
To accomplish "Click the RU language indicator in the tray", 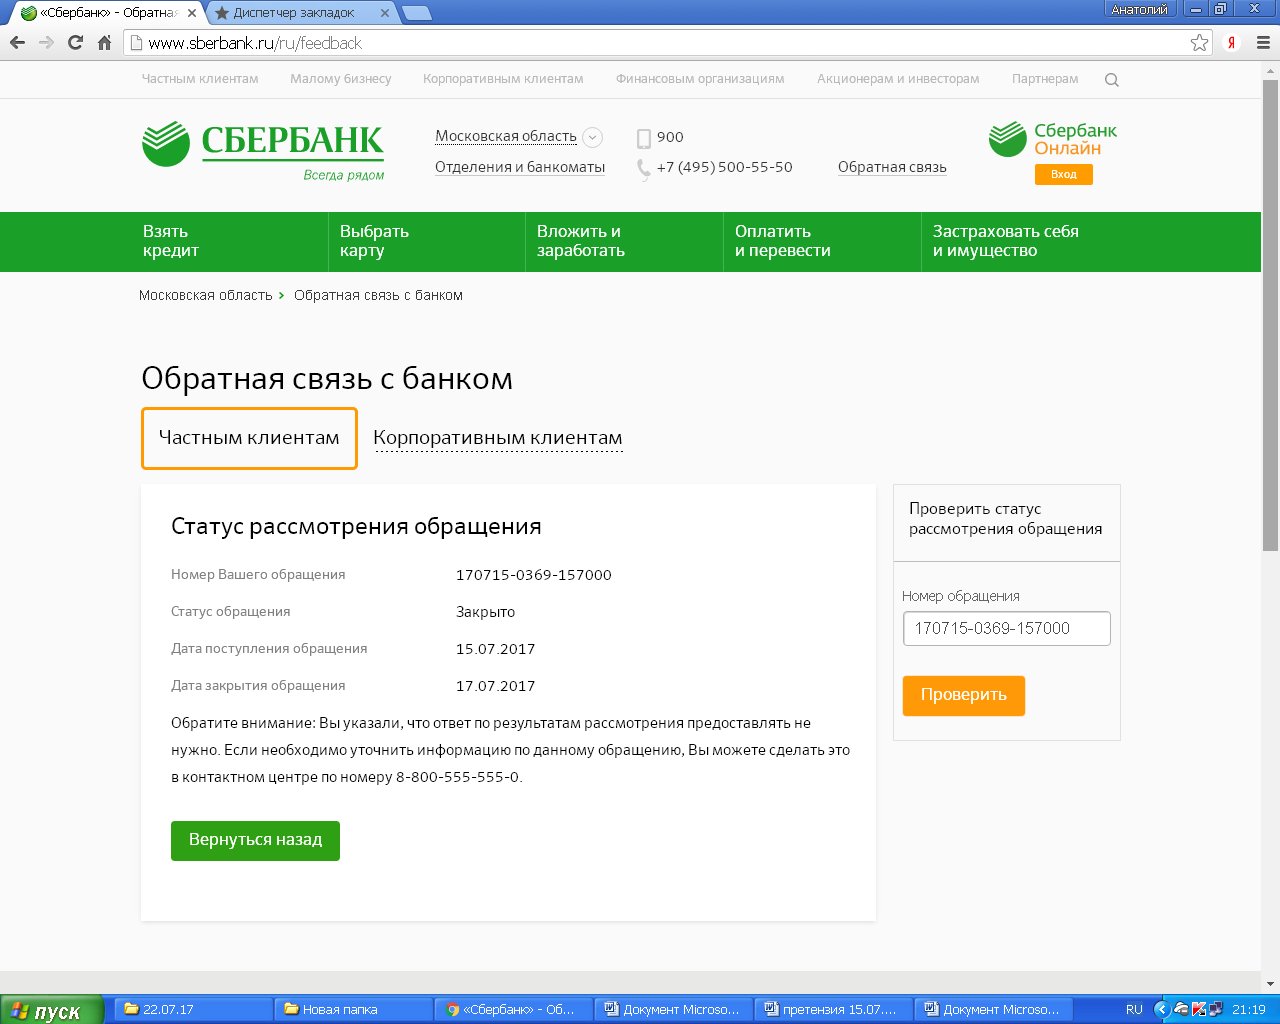I will (1134, 1010).
